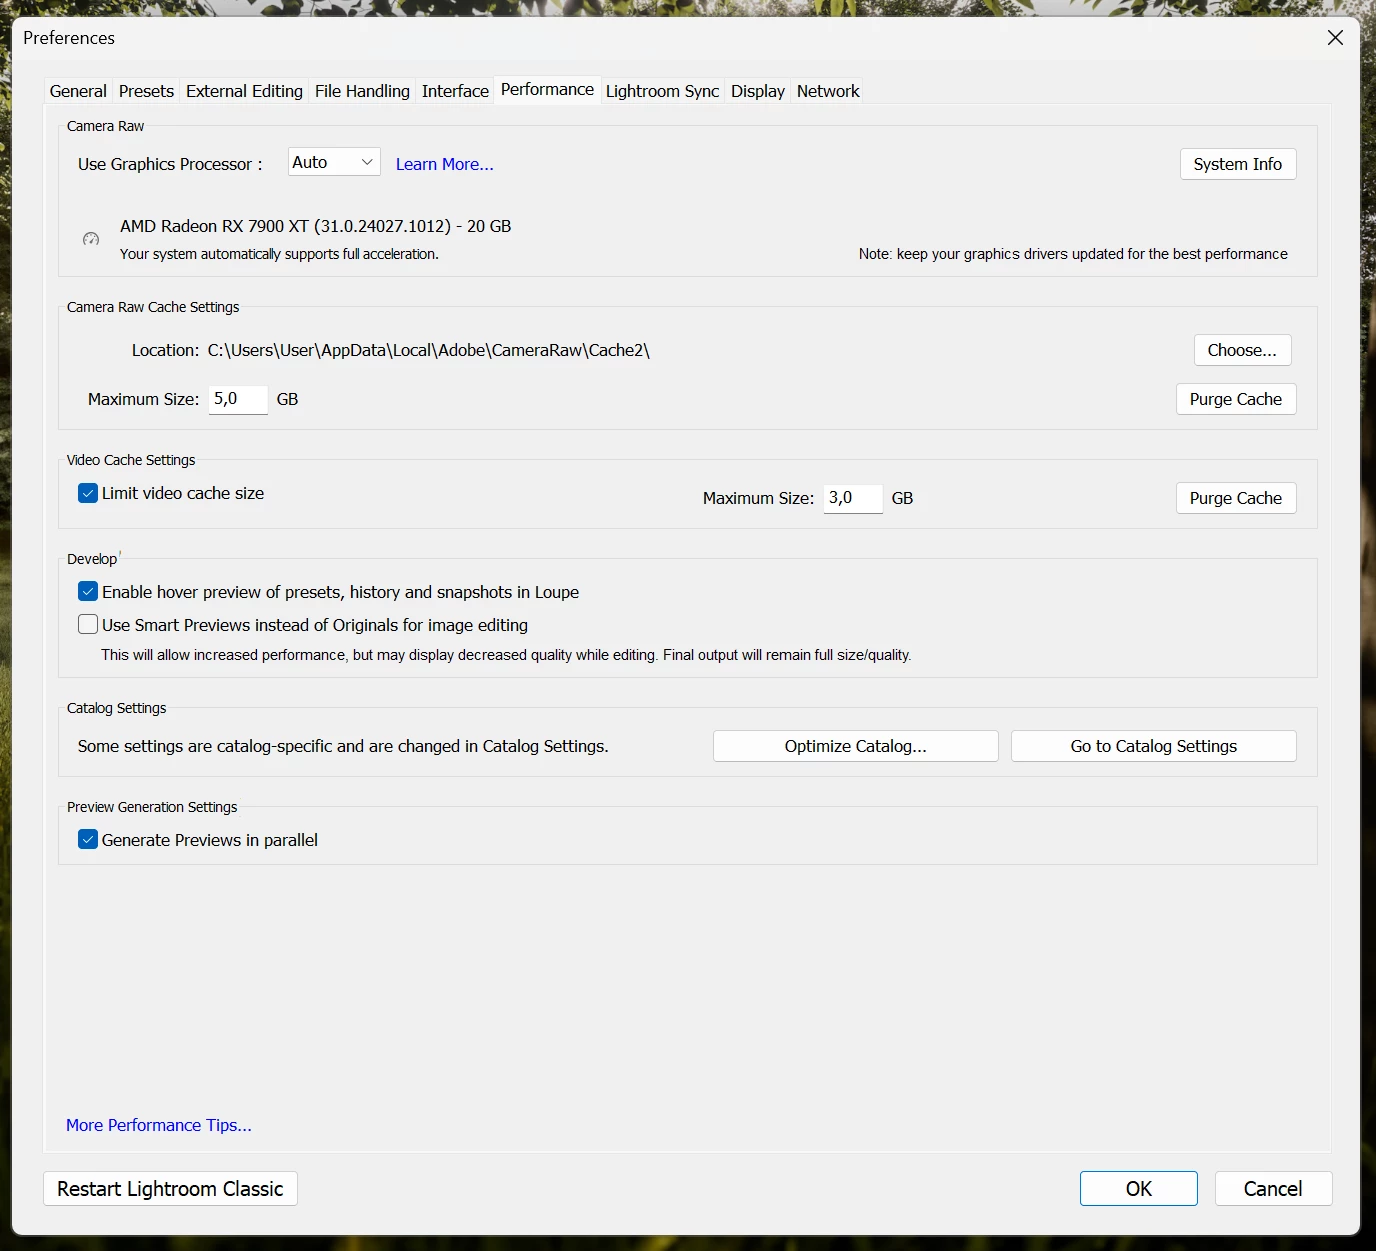Click the Smart Previews performance description text
Screen dimensions: 1376x1251
point(506,655)
